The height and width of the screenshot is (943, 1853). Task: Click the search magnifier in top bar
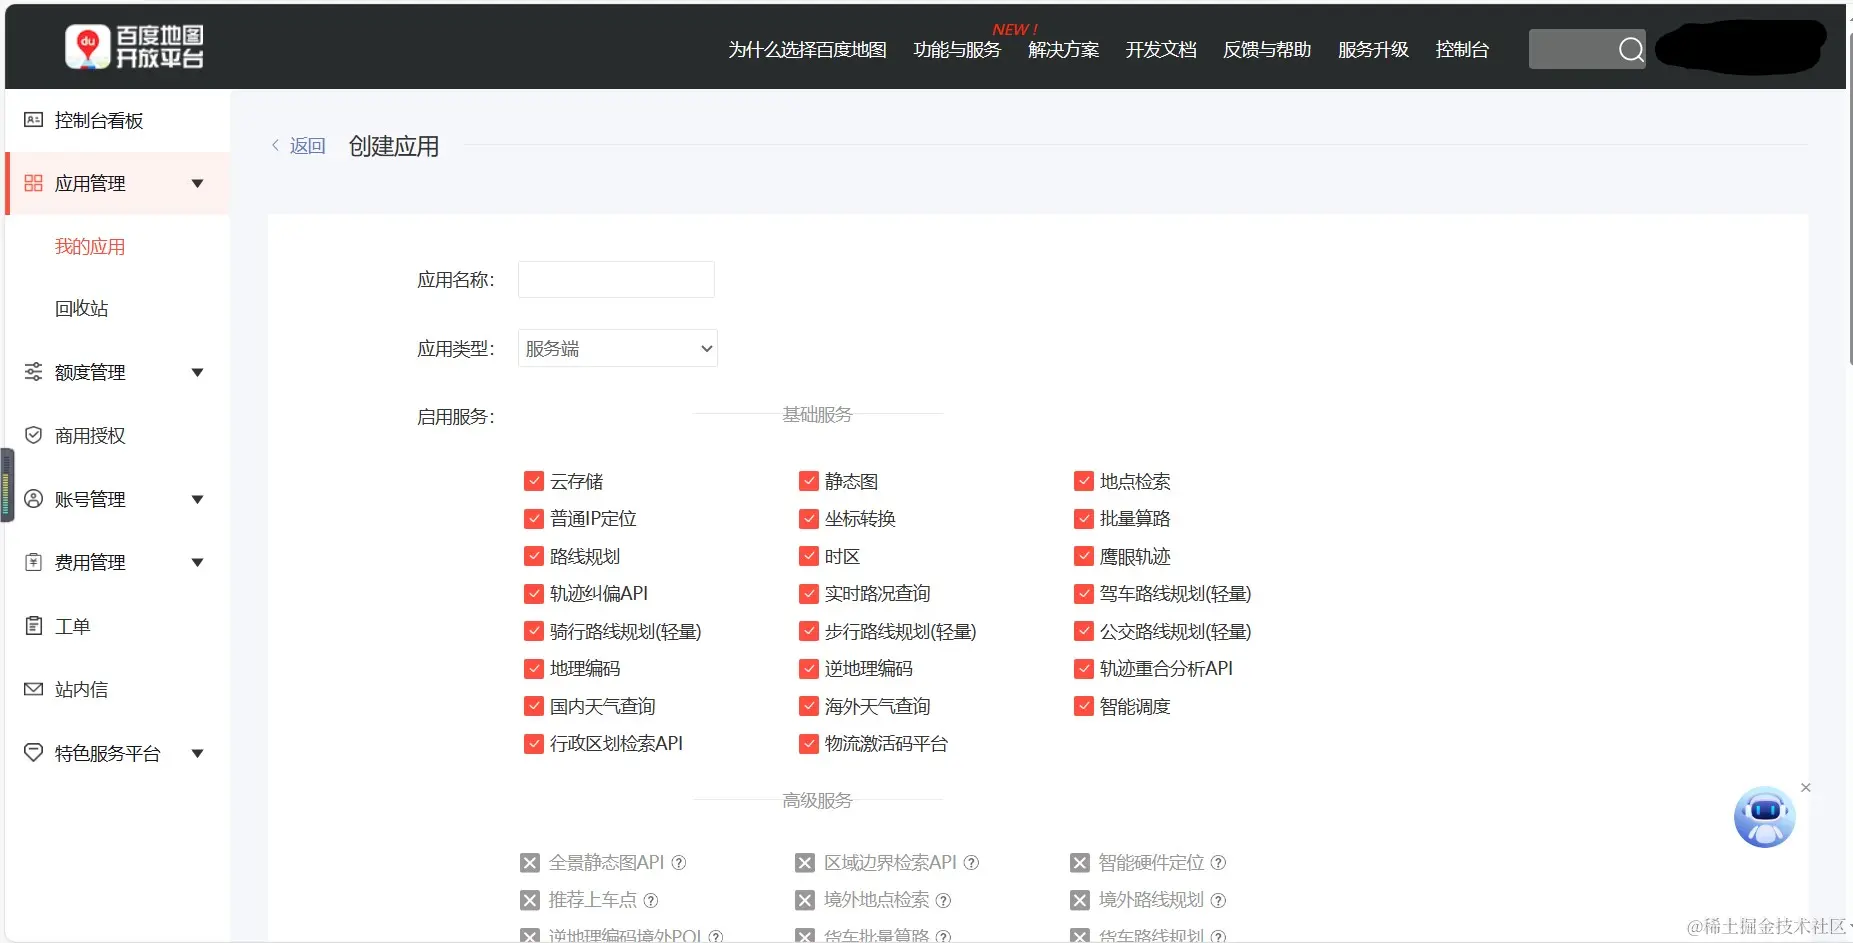(x=1631, y=49)
